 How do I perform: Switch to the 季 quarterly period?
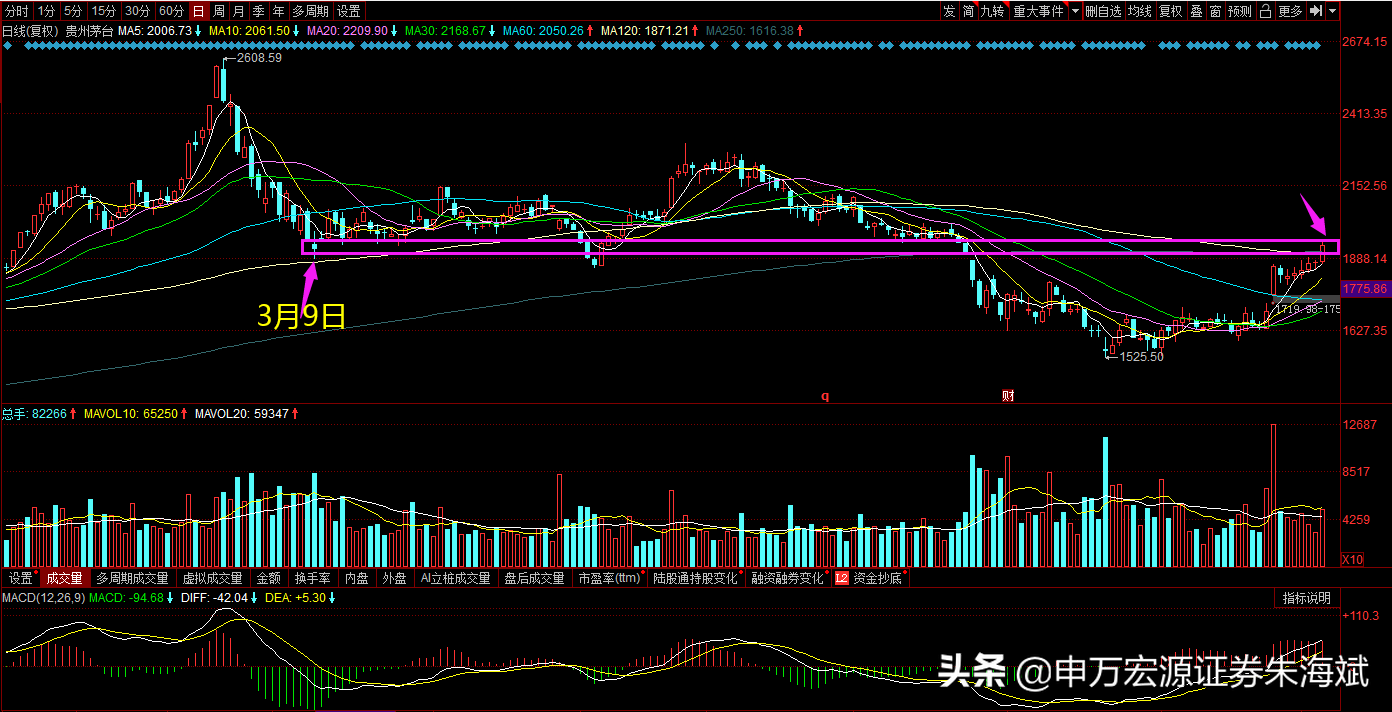tap(258, 11)
